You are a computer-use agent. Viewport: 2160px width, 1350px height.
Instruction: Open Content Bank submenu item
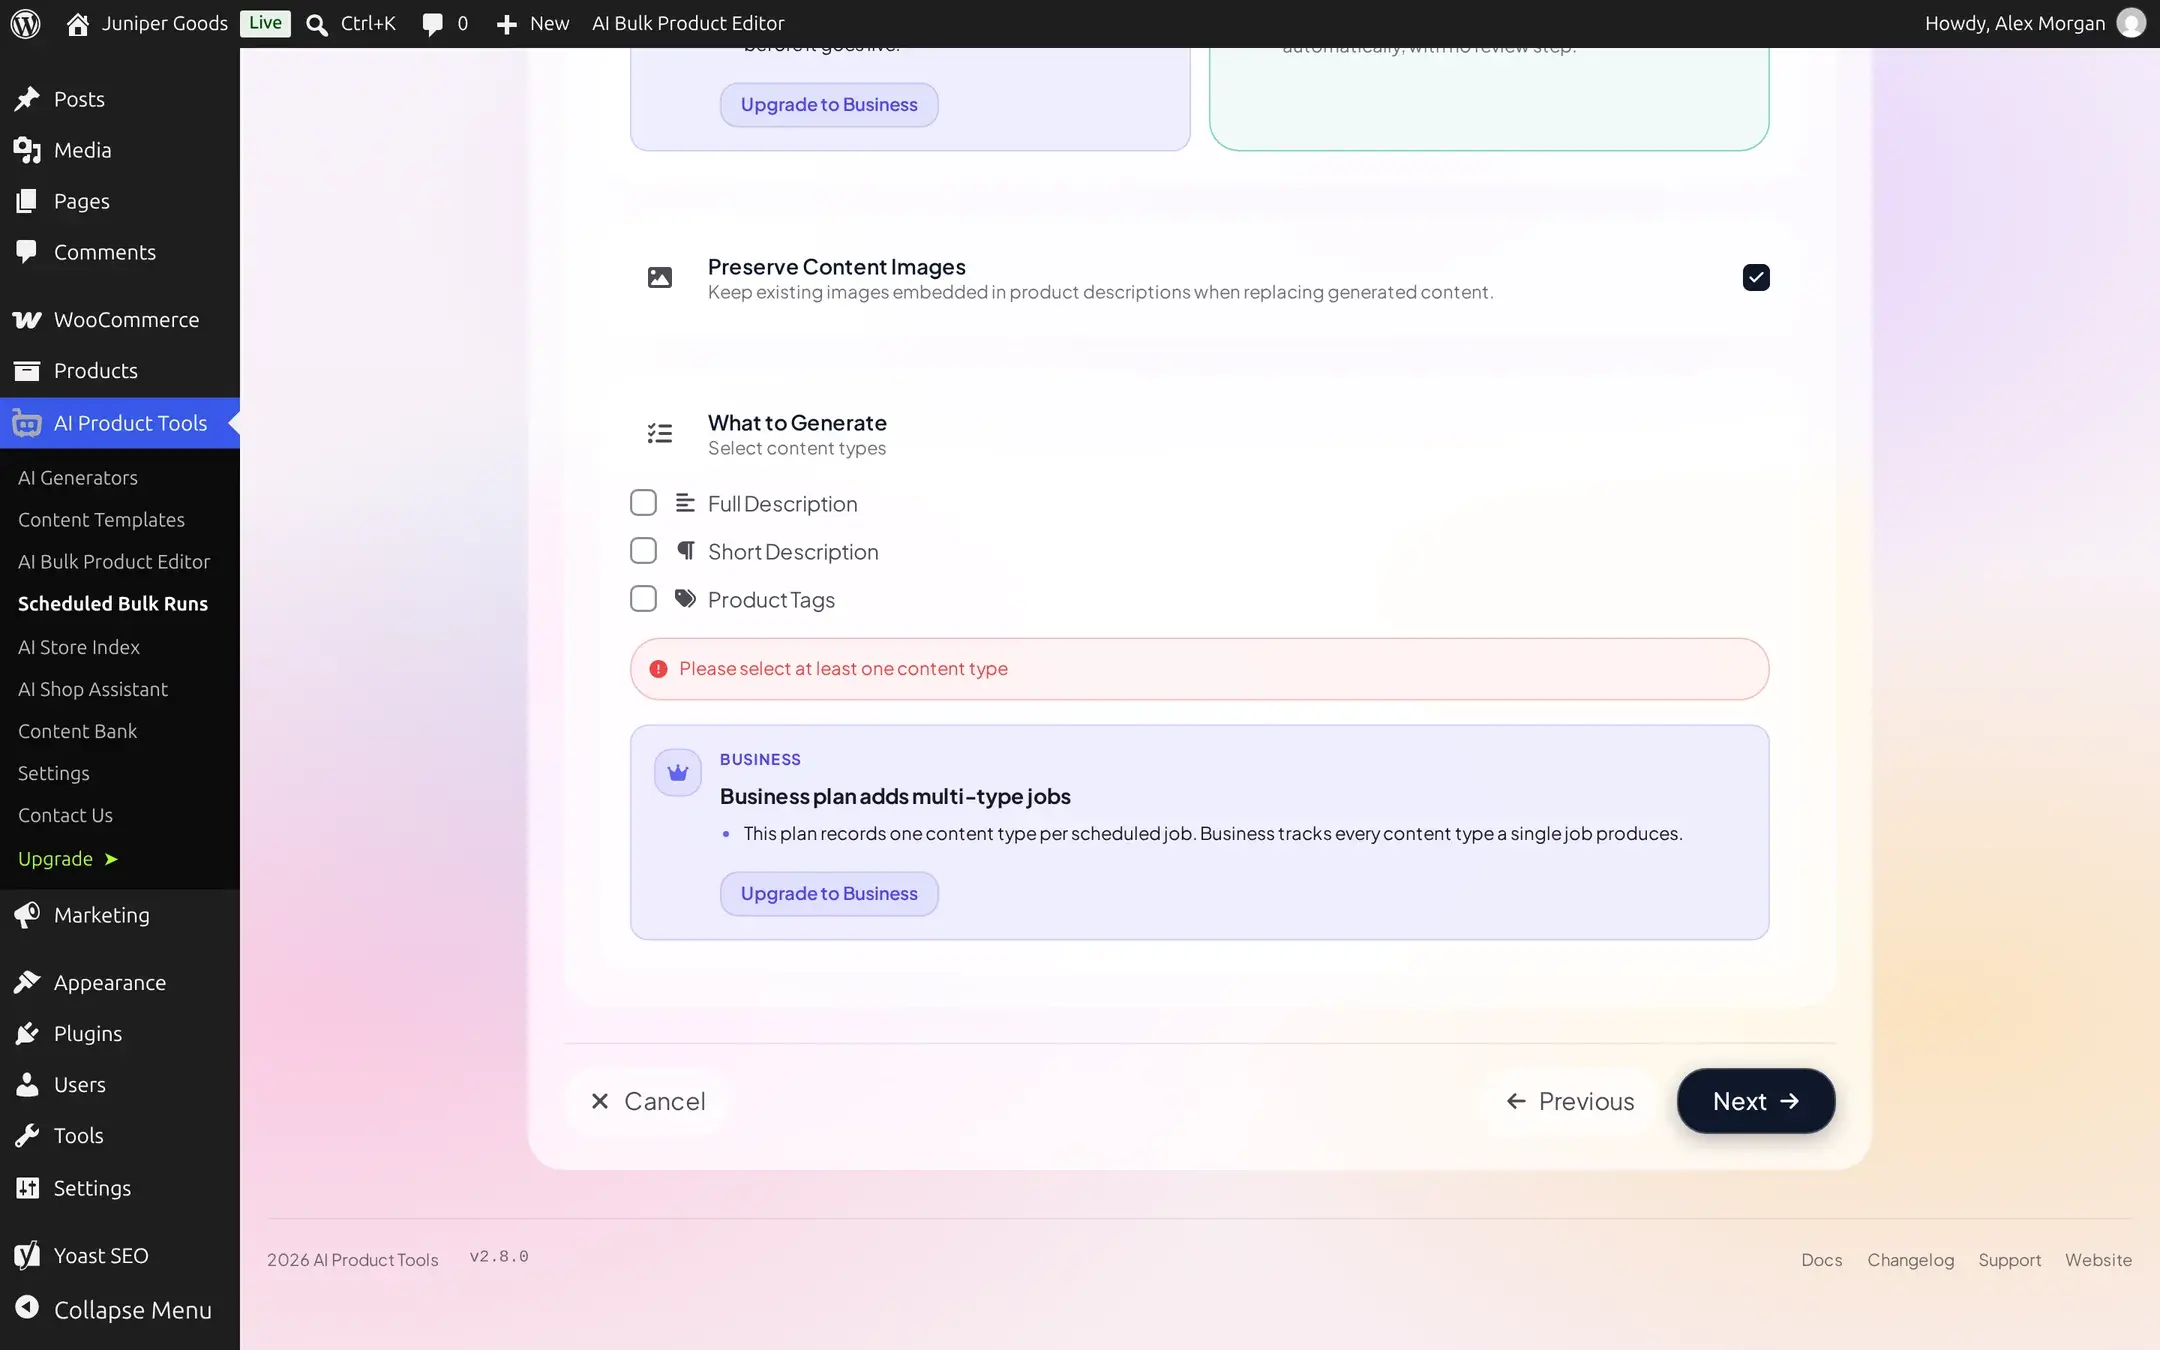click(x=78, y=731)
